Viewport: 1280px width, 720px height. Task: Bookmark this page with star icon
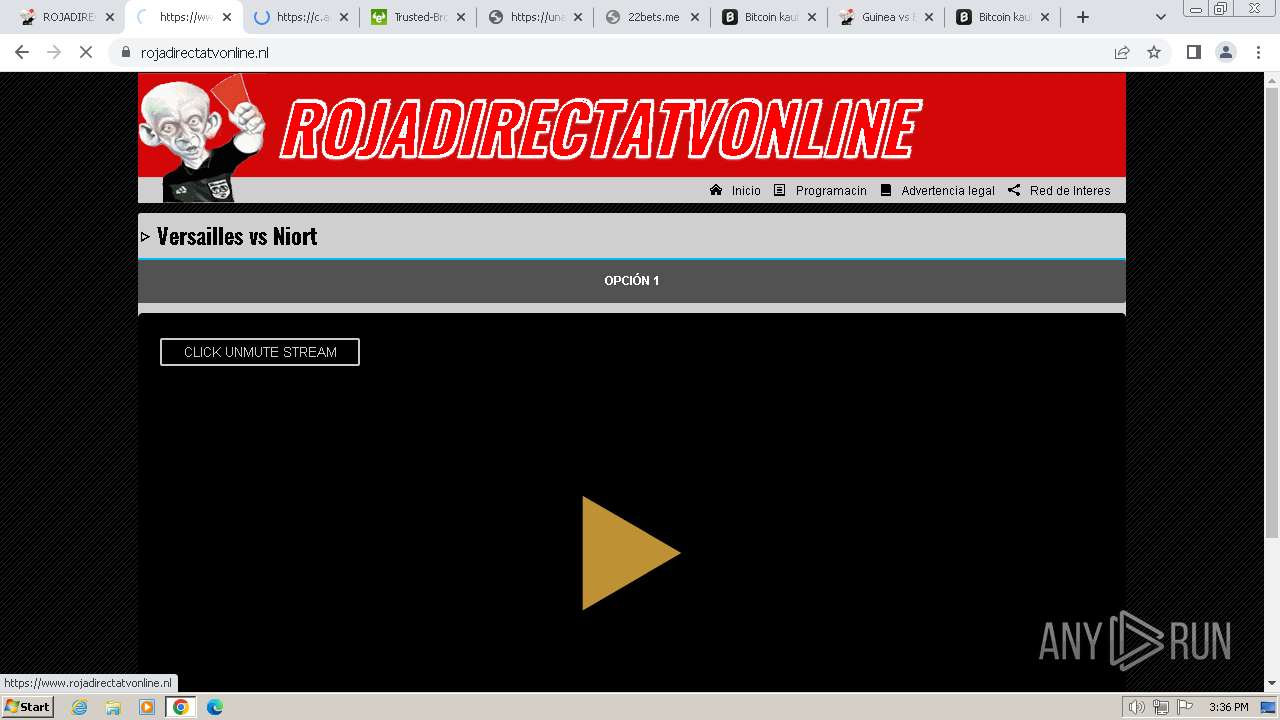point(1154,52)
